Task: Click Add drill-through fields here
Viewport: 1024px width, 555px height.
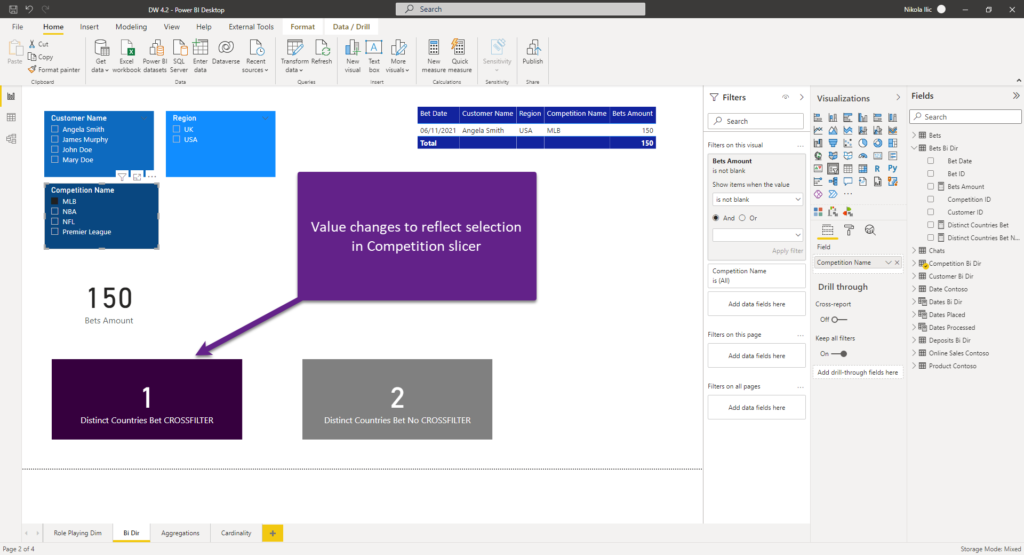Action: [857, 372]
